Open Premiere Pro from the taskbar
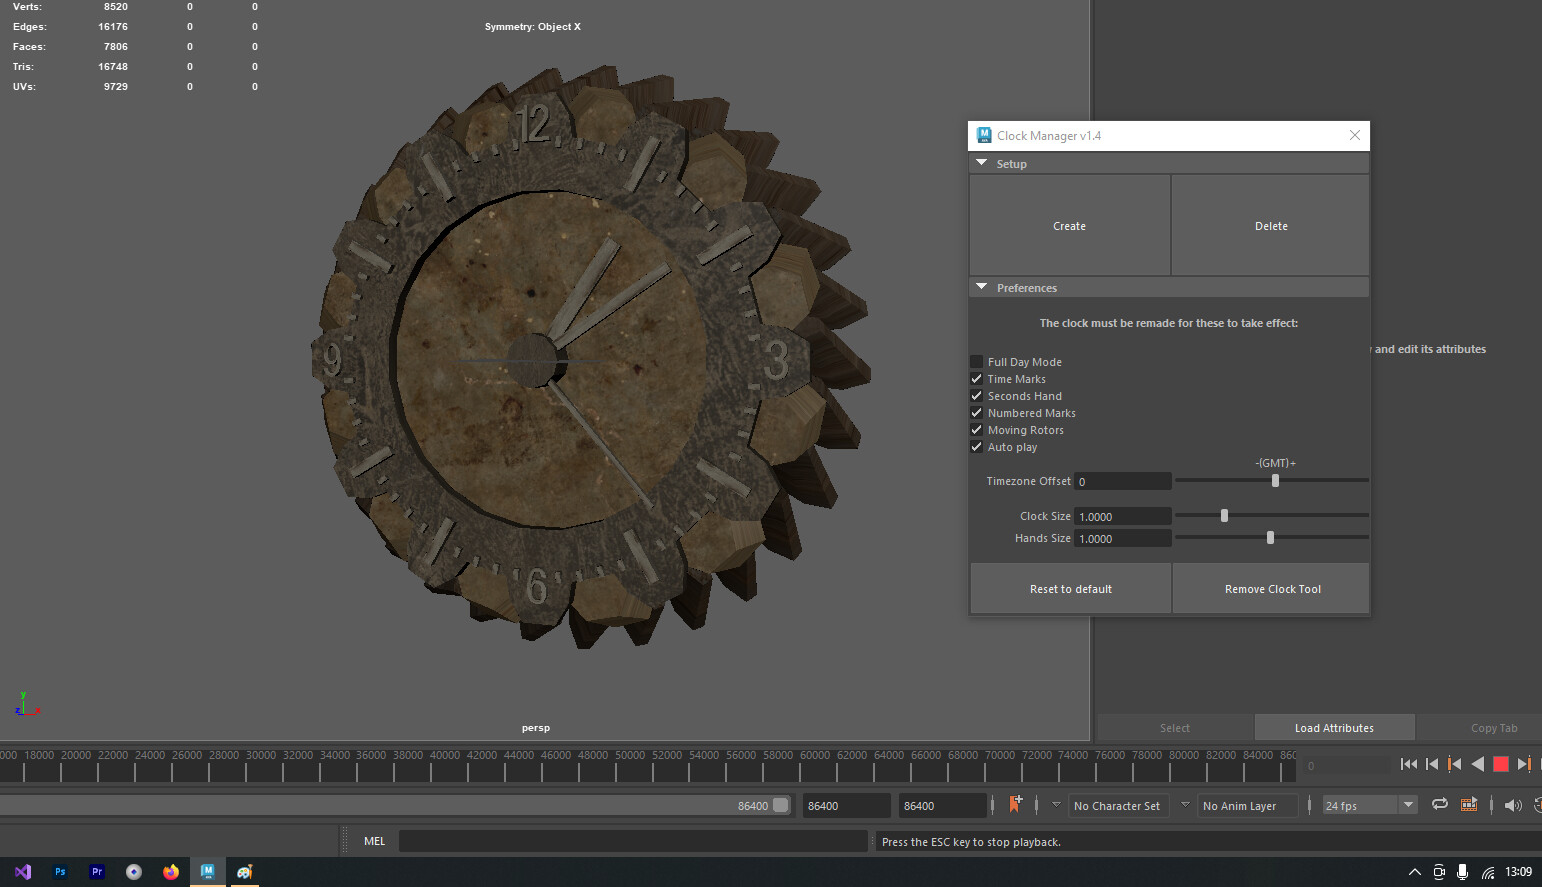Screen dimensions: 1542x887 click(x=97, y=872)
